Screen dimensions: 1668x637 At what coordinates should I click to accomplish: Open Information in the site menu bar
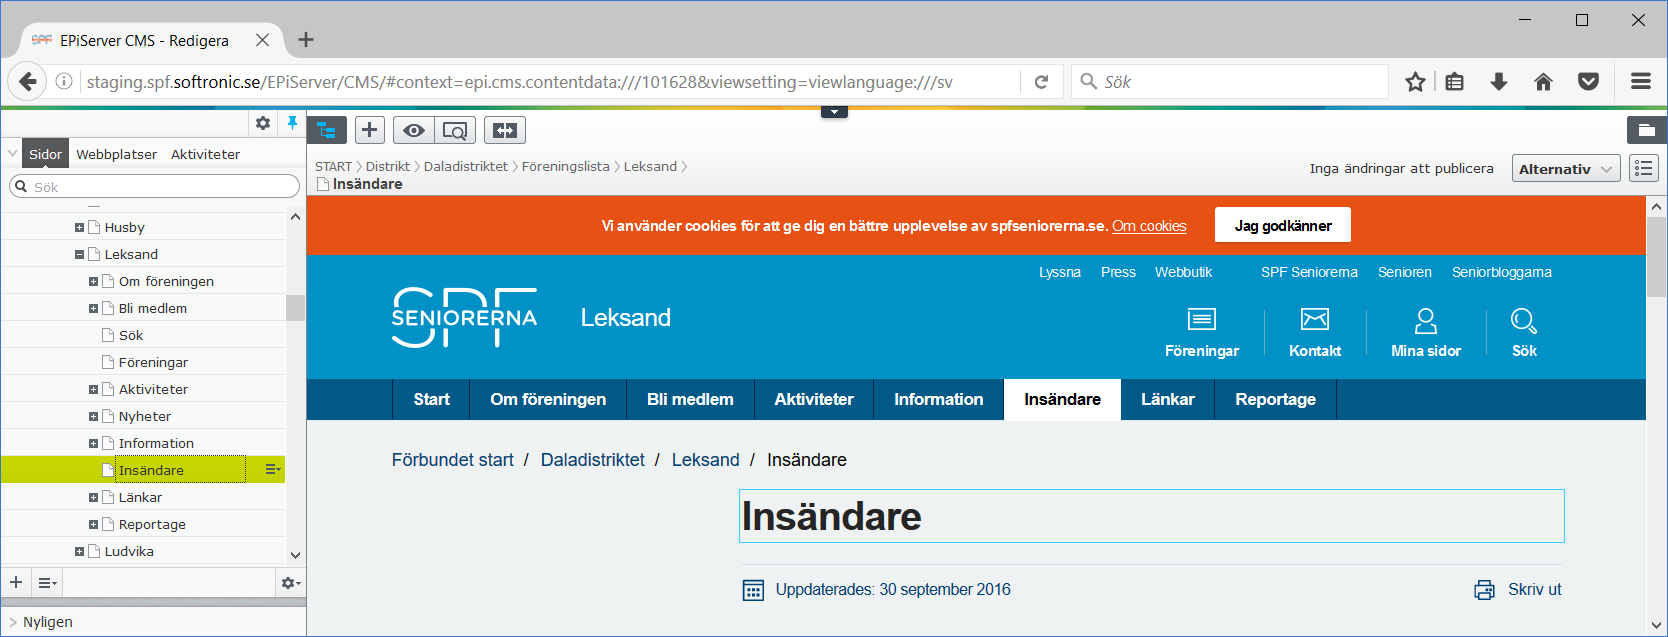[x=939, y=399]
